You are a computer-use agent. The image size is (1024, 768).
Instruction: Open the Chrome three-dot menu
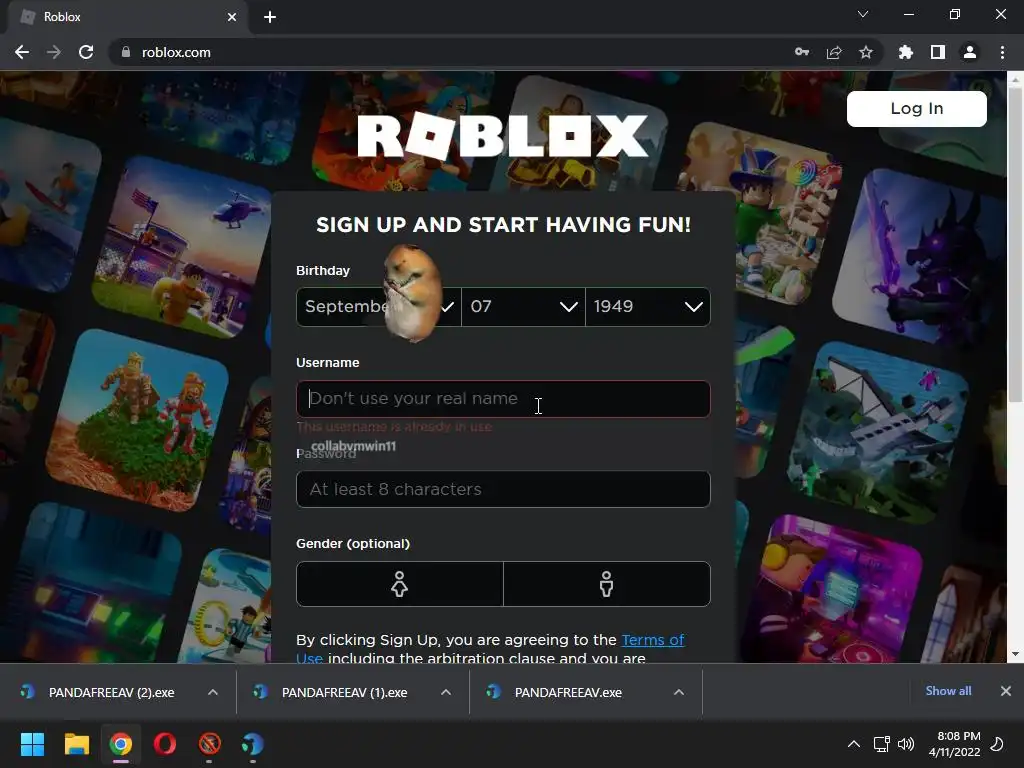1002,52
